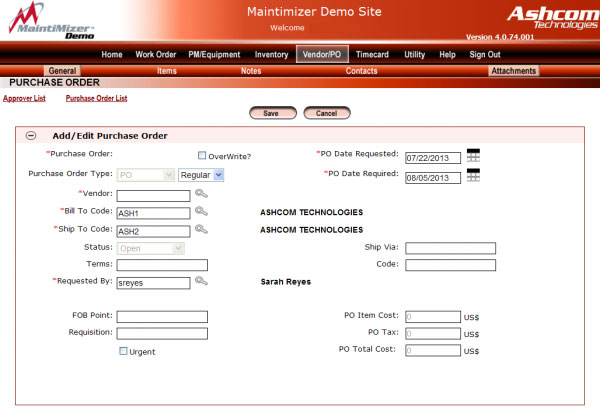Click the Ashcom Technologies logo
This screenshot has width=602, height=408.
pos(553,18)
